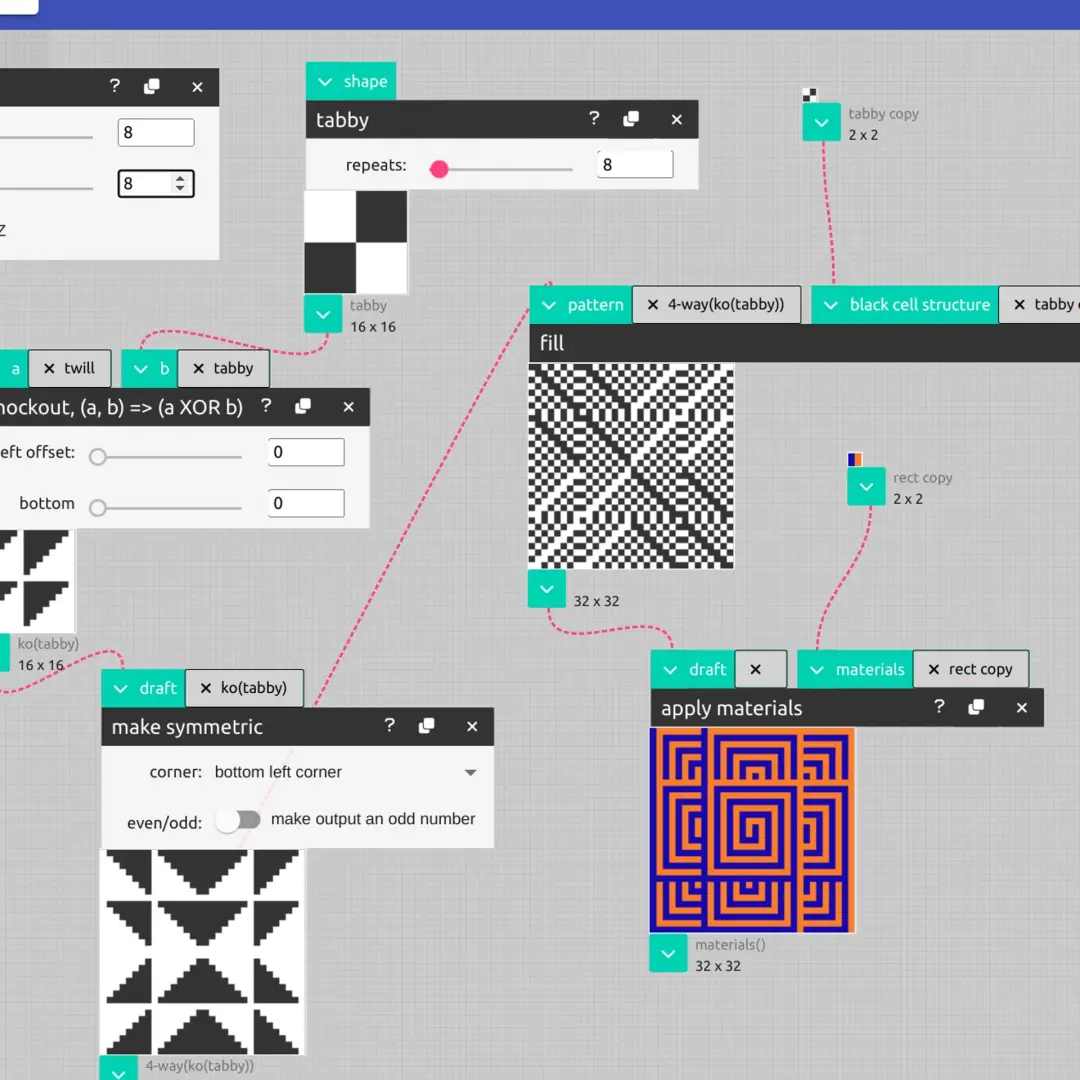
Task: Click the materials() 32 x 32 outlet arrow
Action: 668,953
